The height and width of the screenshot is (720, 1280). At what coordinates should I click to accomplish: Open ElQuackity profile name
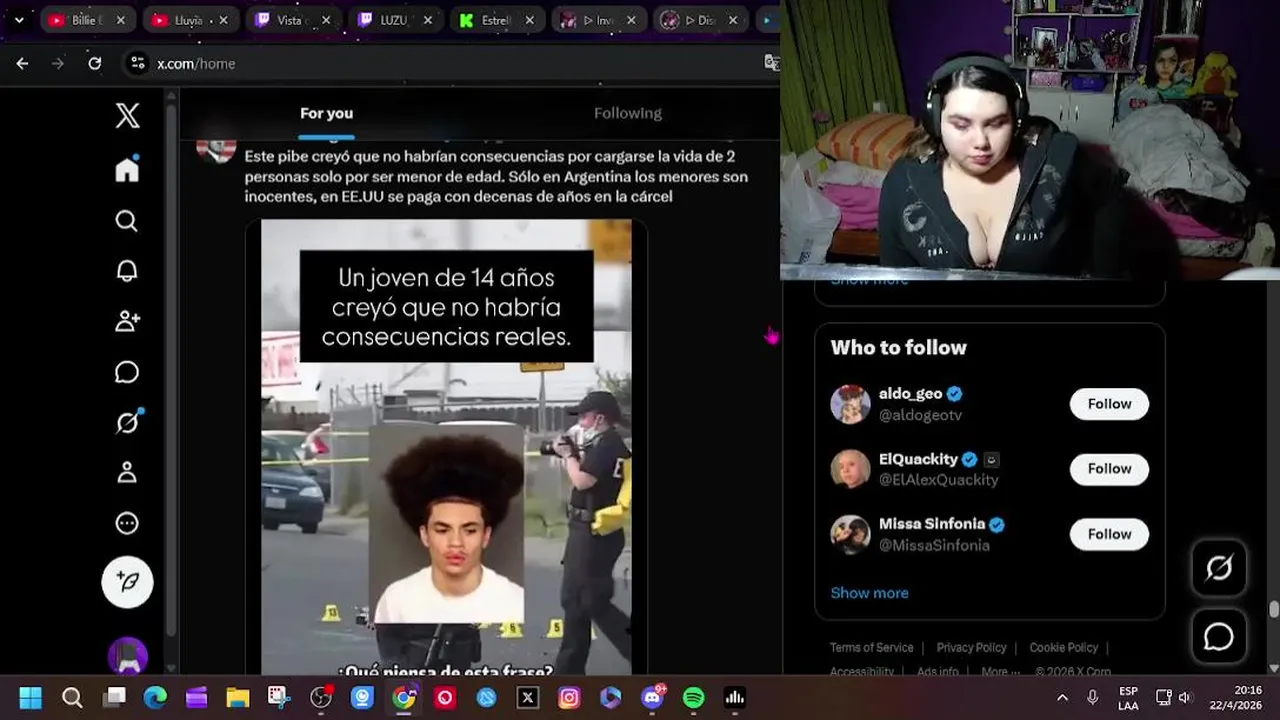[x=918, y=459]
